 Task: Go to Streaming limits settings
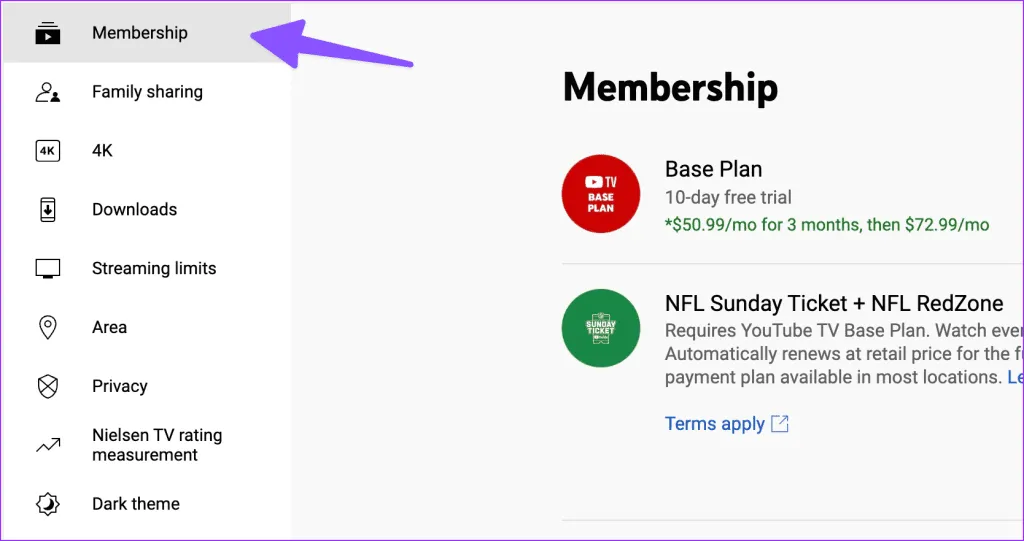154,269
